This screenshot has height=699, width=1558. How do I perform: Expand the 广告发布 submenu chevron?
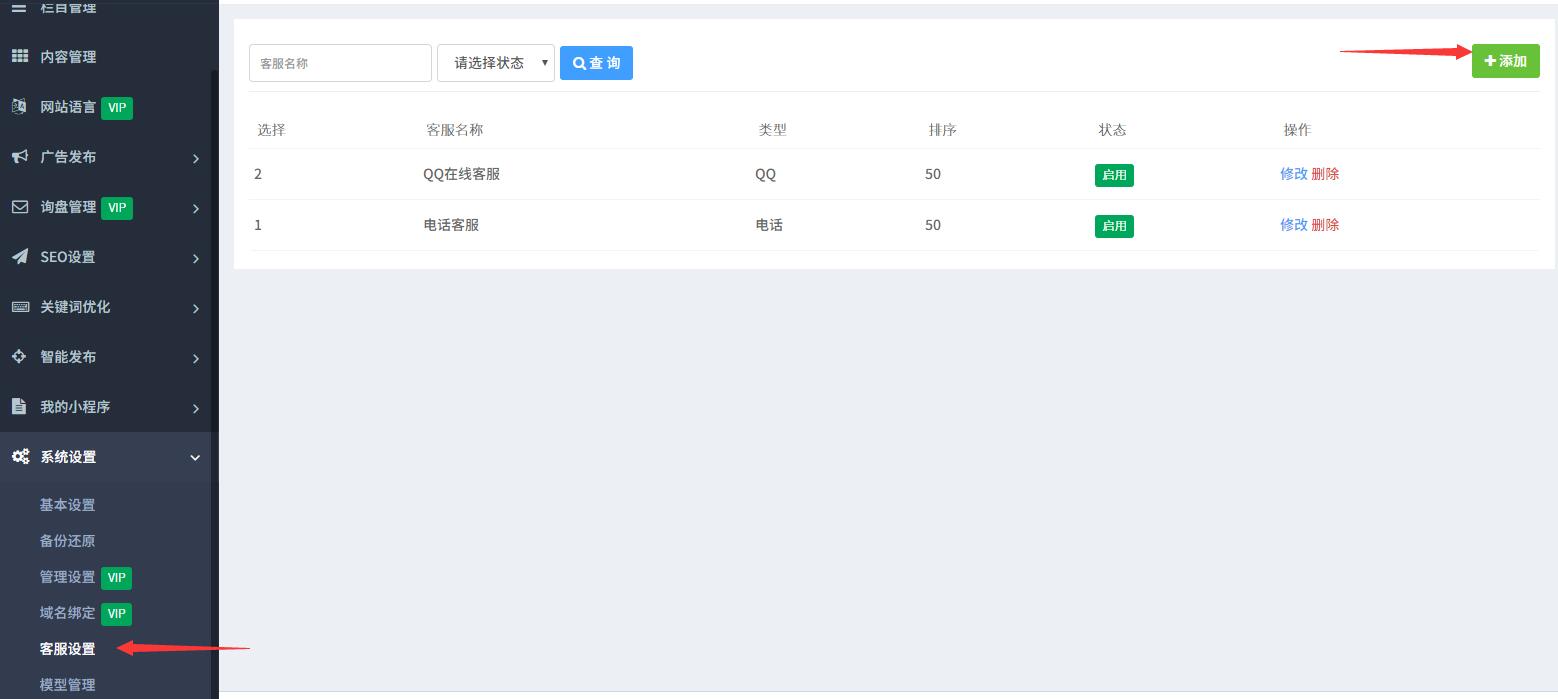point(196,158)
